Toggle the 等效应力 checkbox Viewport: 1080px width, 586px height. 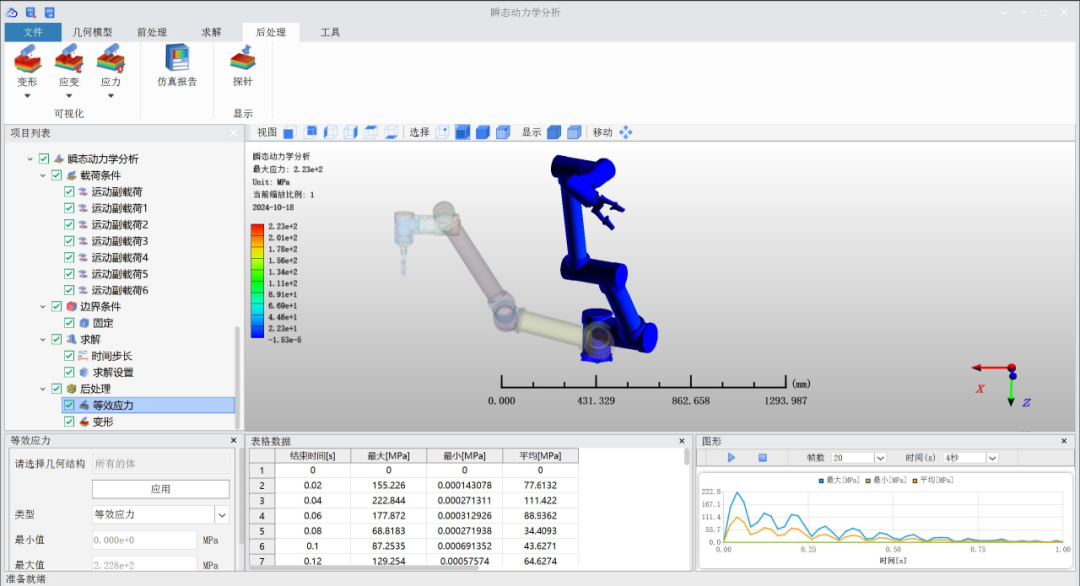click(x=69, y=406)
